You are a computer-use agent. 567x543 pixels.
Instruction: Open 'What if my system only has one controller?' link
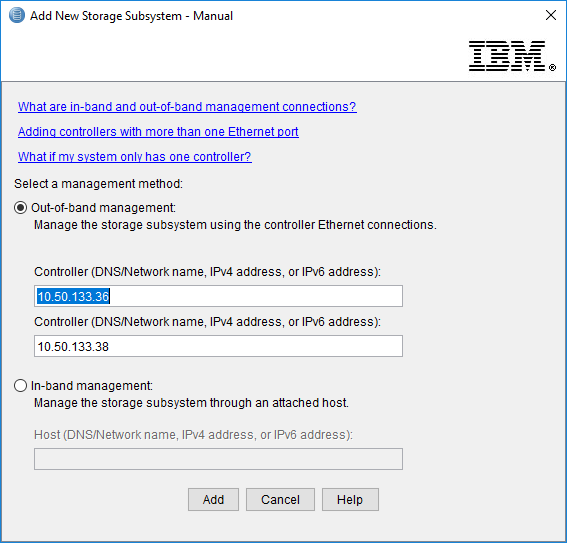click(x=135, y=157)
